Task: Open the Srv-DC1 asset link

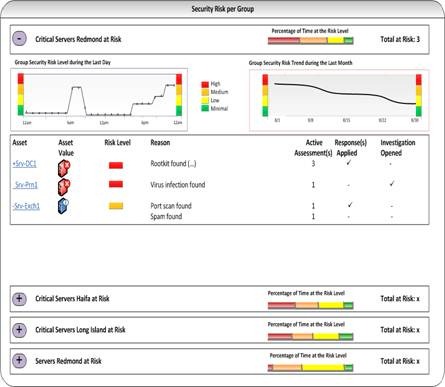Action: (x=24, y=164)
